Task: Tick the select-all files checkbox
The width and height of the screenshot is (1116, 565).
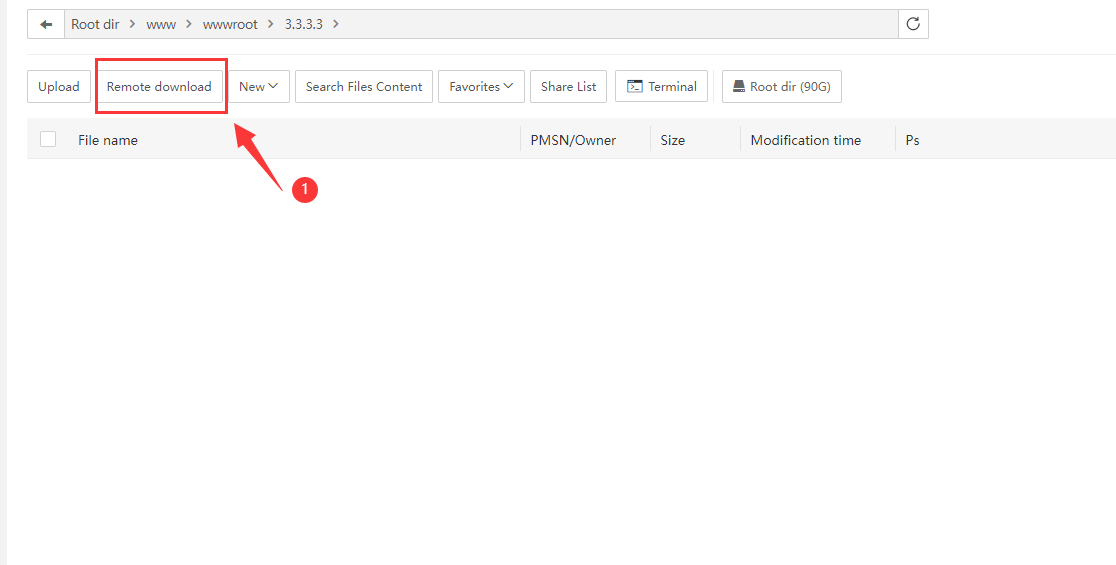Action: 48,140
